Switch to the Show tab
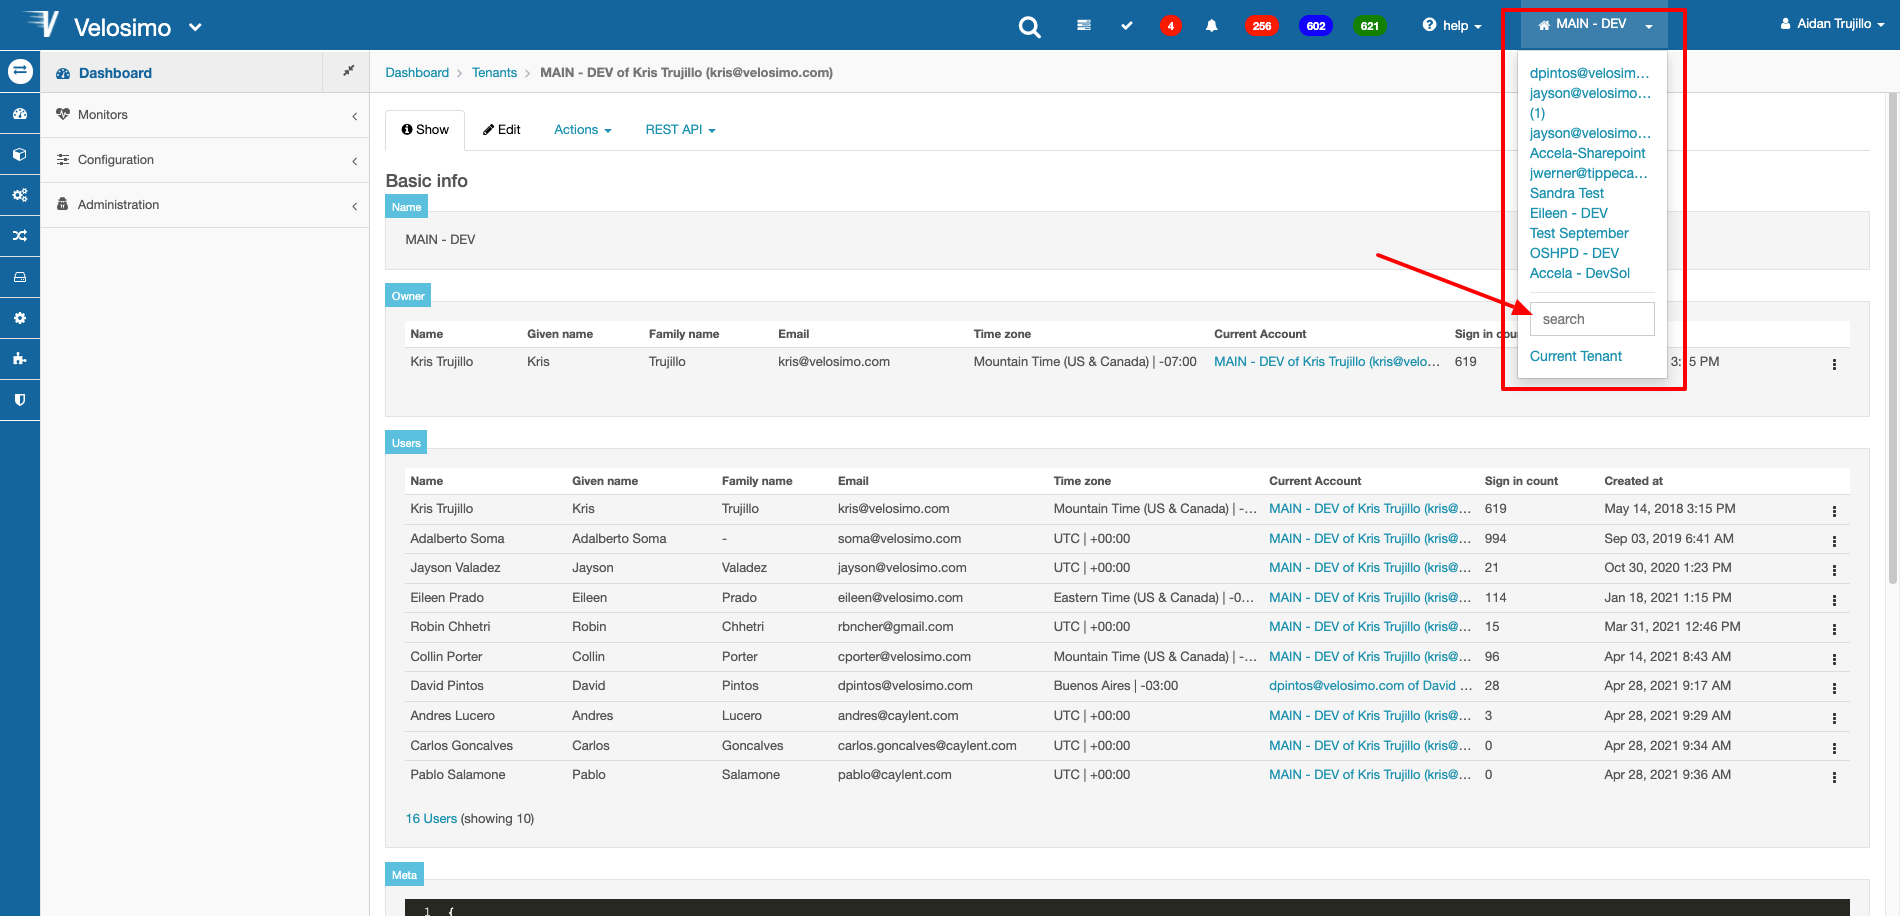Viewport: 1900px width, 916px height. click(x=425, y=130)
